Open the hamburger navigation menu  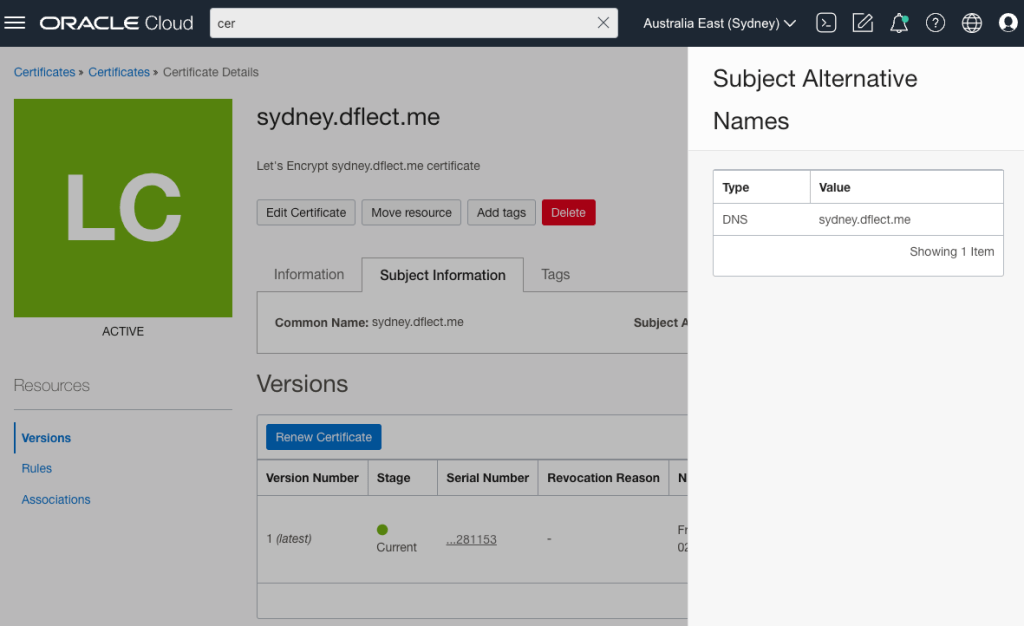pos(15,23)
